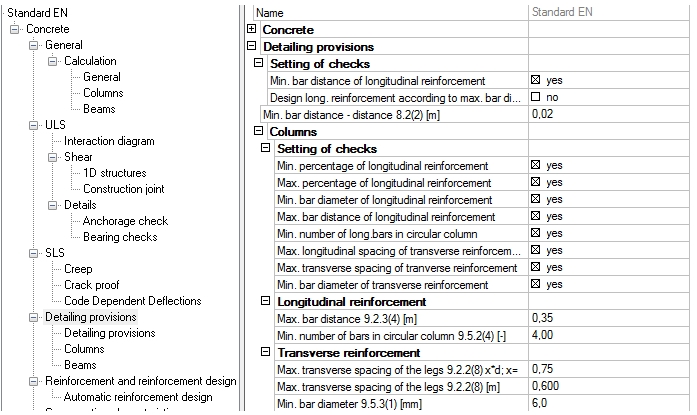Toggle Min. bar diameter of longitudinal reinforcement
Image resolution: width=697 pixels, height=415 pixels.
coord(536,199)
